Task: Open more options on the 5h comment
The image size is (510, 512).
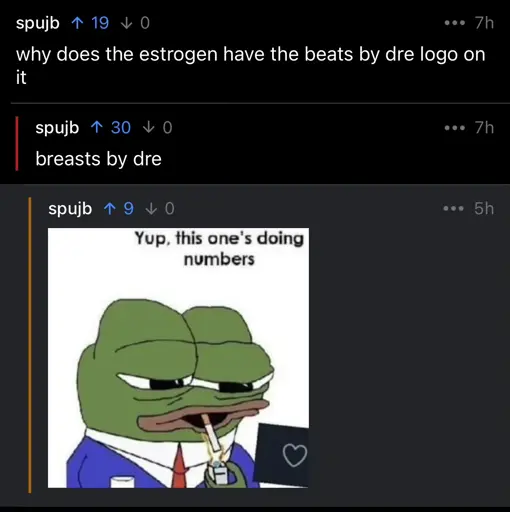Action: (453, 209)
